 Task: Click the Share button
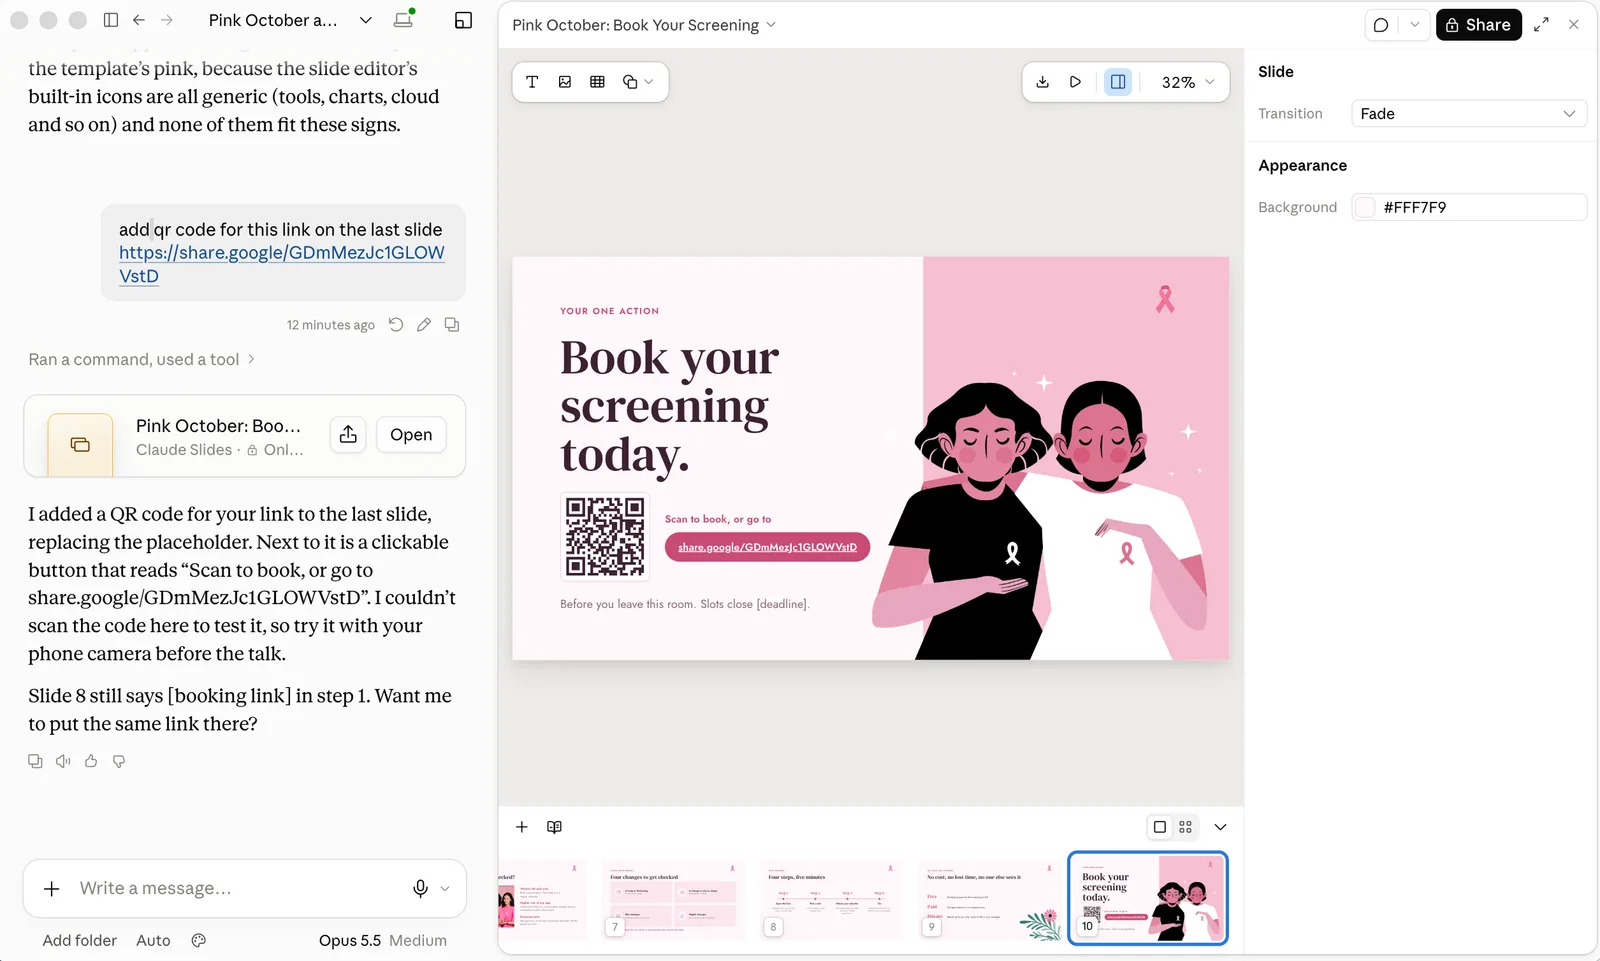(1478, 25)
